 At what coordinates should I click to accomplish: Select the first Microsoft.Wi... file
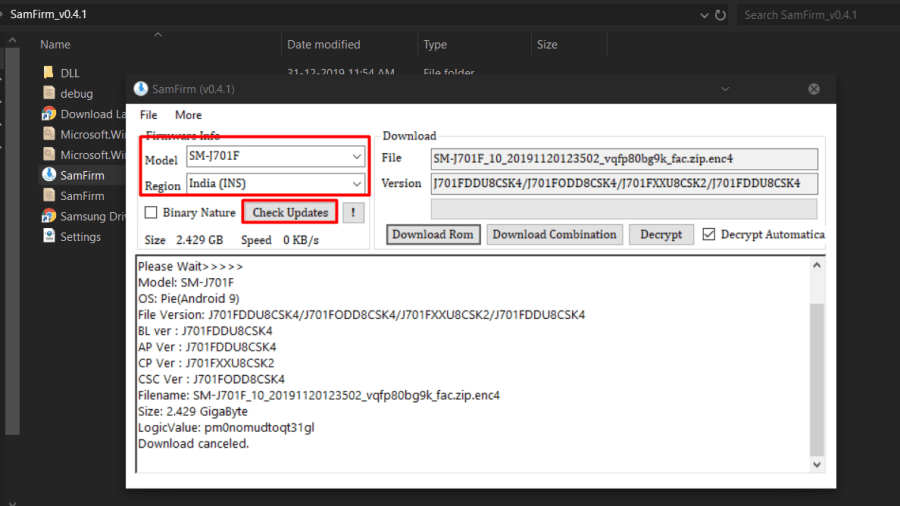click(84, 134)
